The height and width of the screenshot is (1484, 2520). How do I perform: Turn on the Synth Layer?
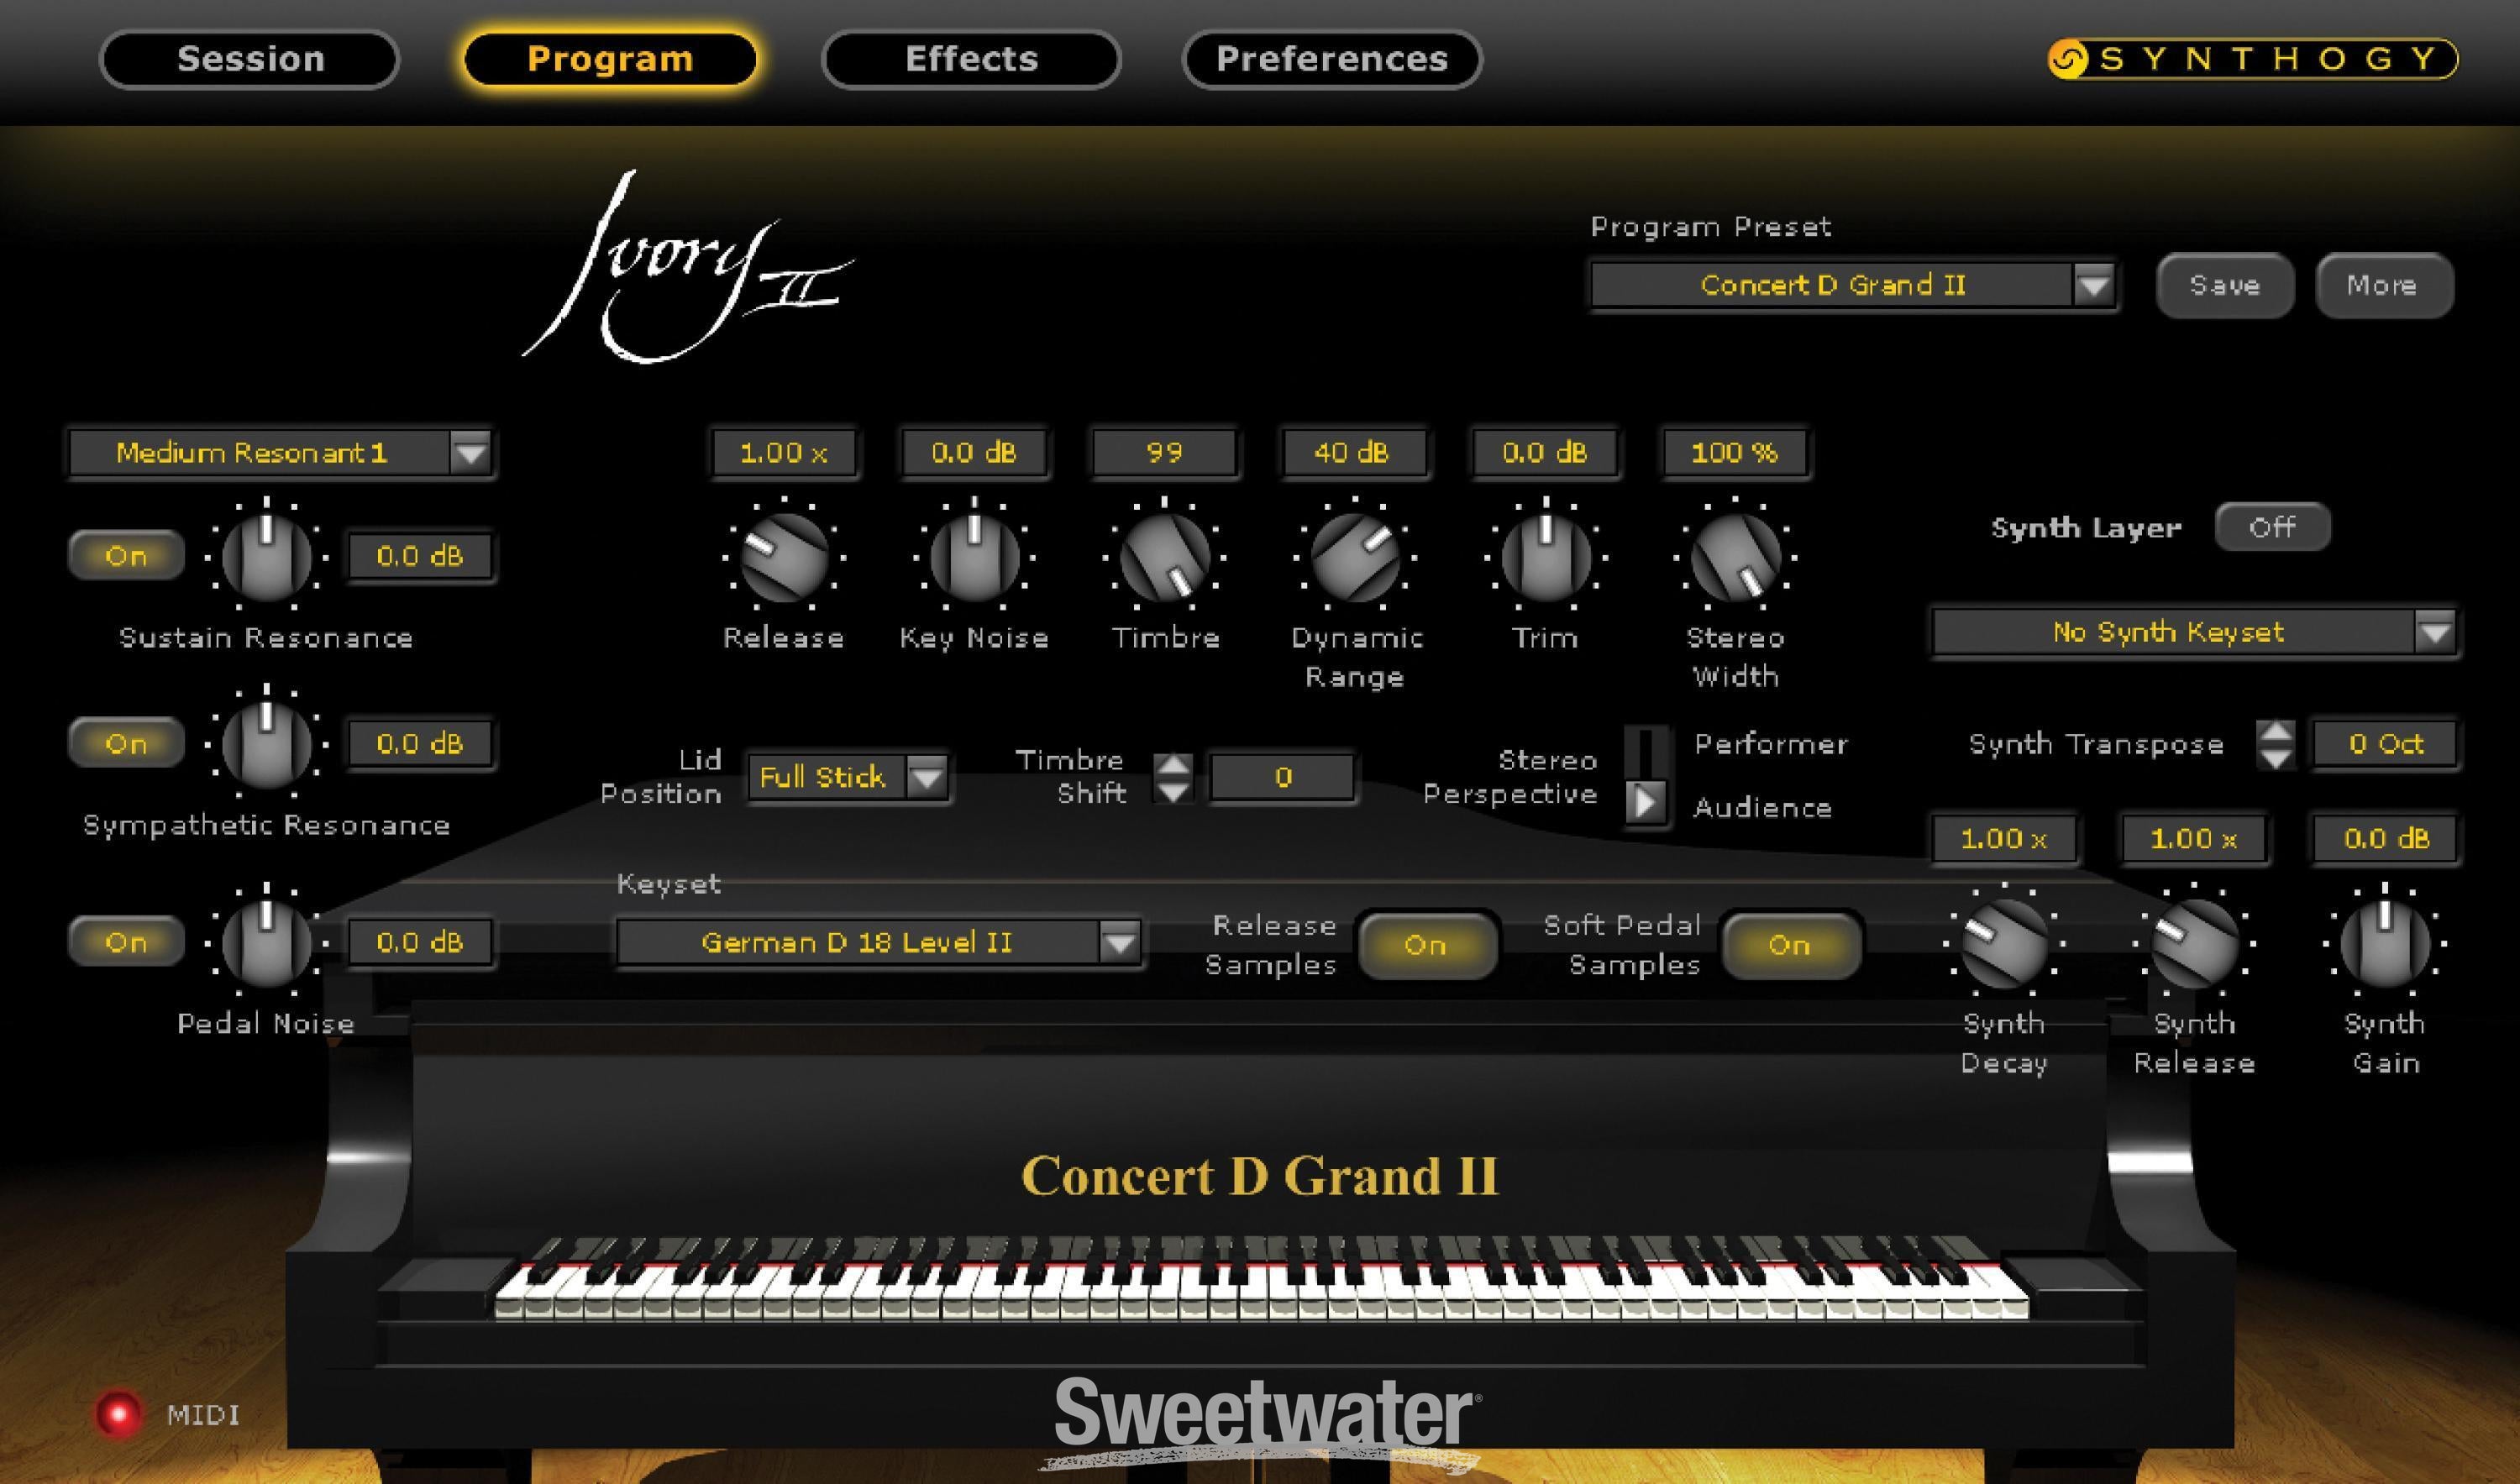tap(2272, 527)
